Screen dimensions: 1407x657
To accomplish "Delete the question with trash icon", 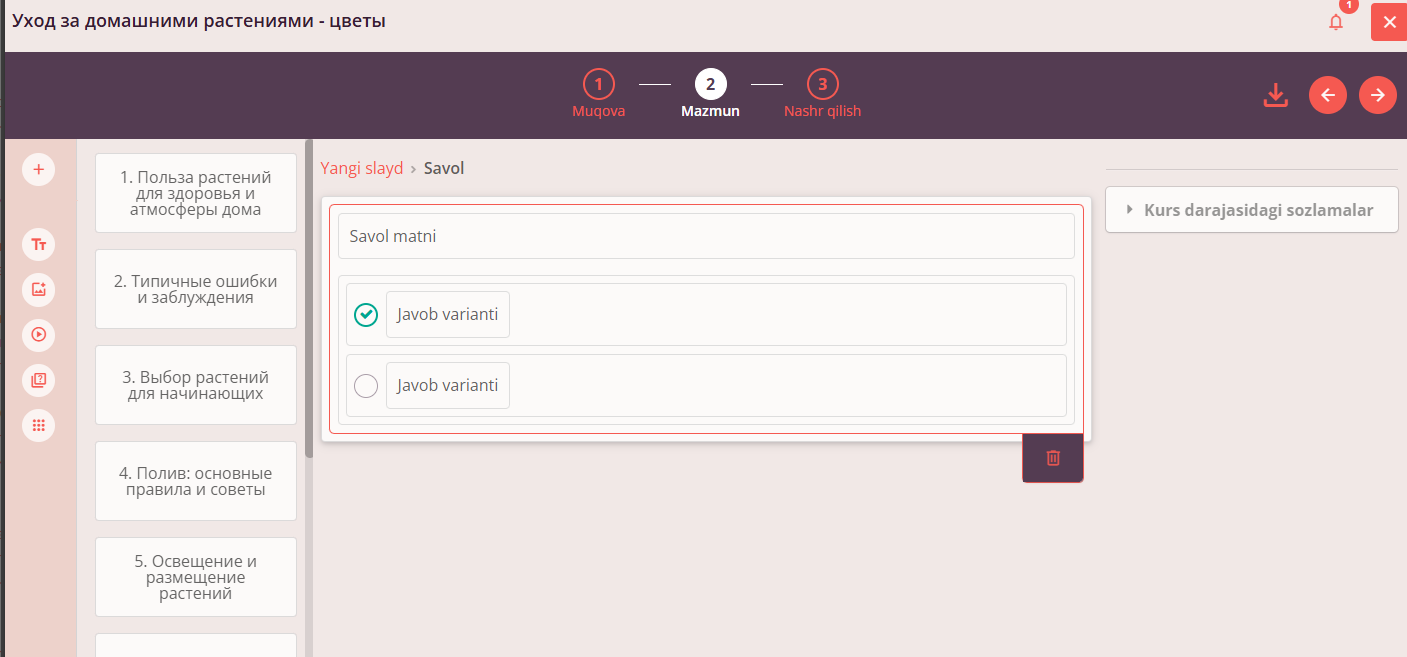I will pos(1053,458).
